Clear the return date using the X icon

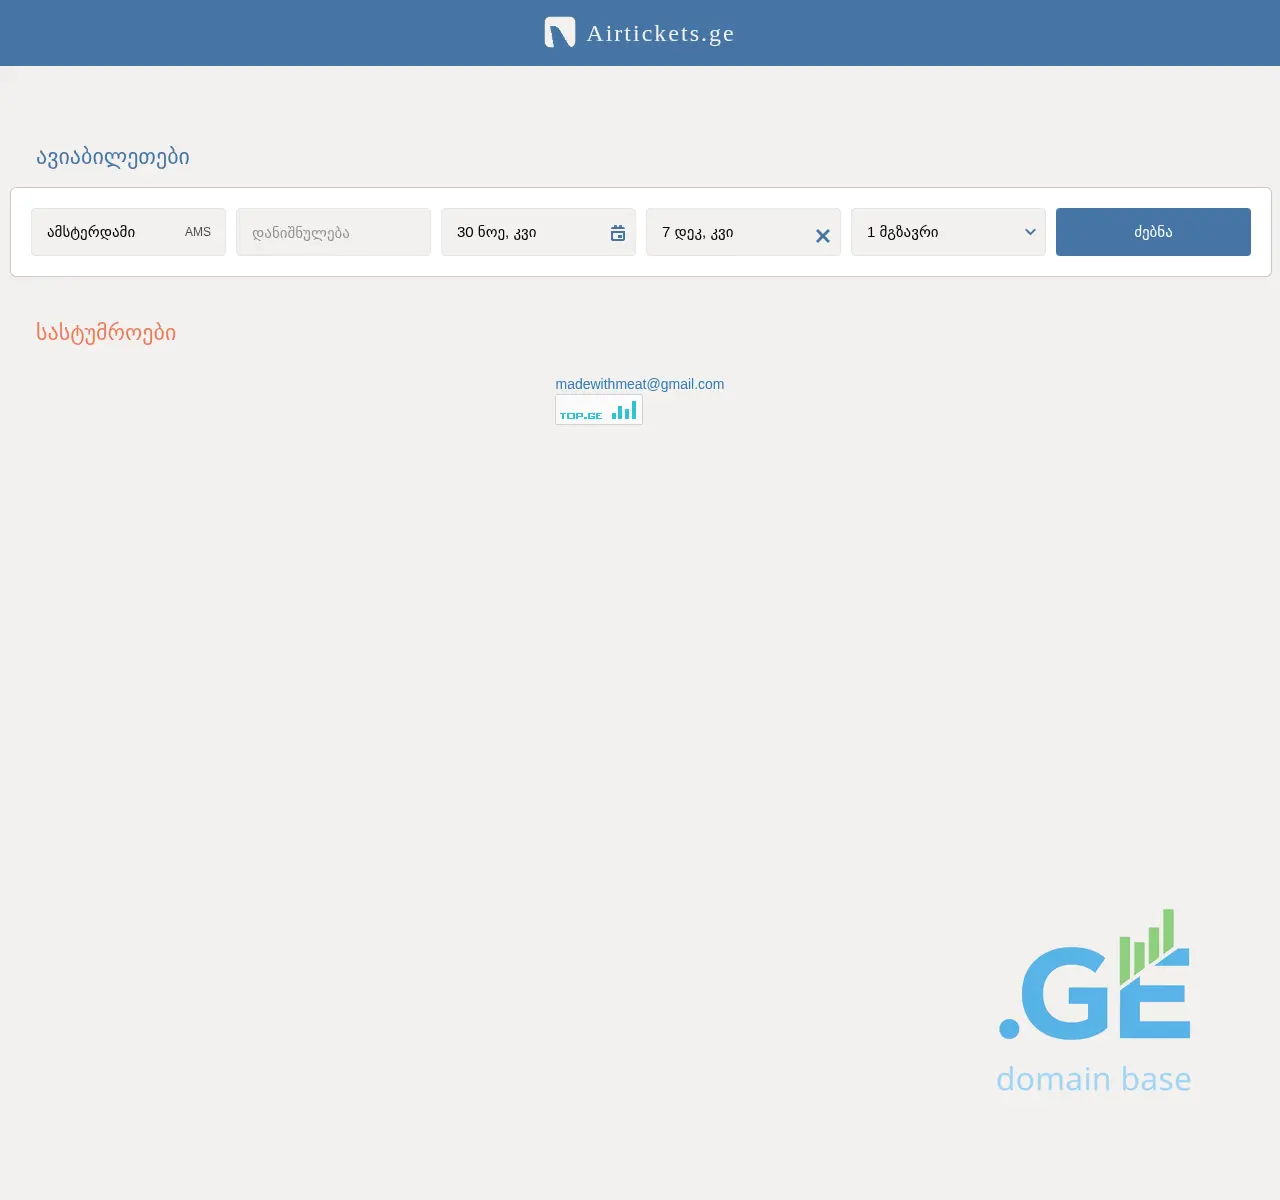click(822, 236)
